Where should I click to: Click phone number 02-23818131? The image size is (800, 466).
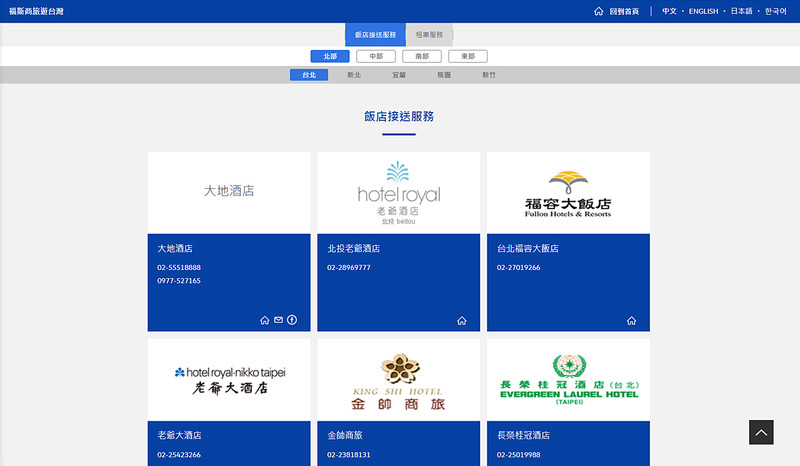349,455
